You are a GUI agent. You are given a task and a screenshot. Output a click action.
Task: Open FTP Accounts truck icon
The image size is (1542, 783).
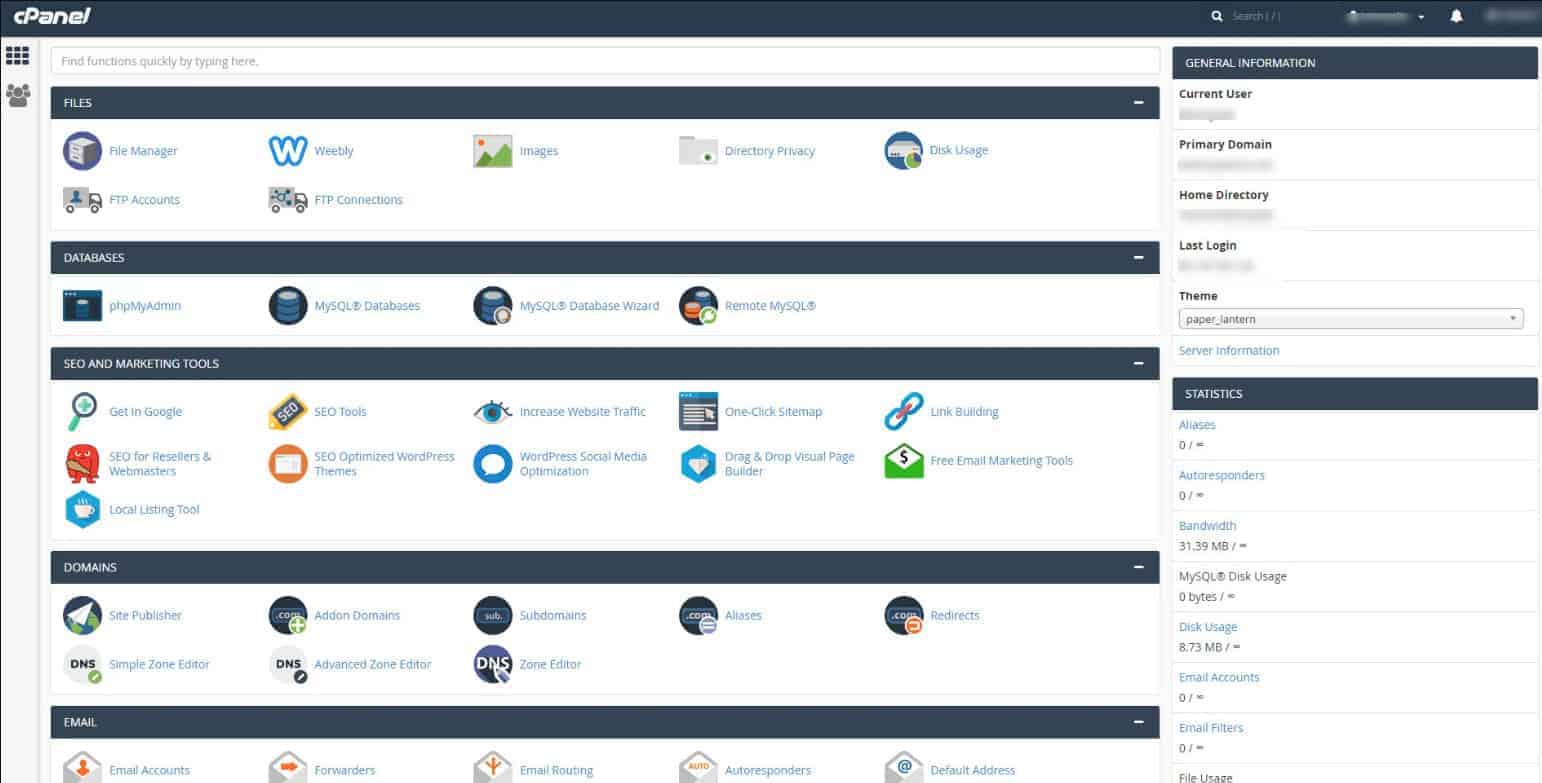click(82, 200)
